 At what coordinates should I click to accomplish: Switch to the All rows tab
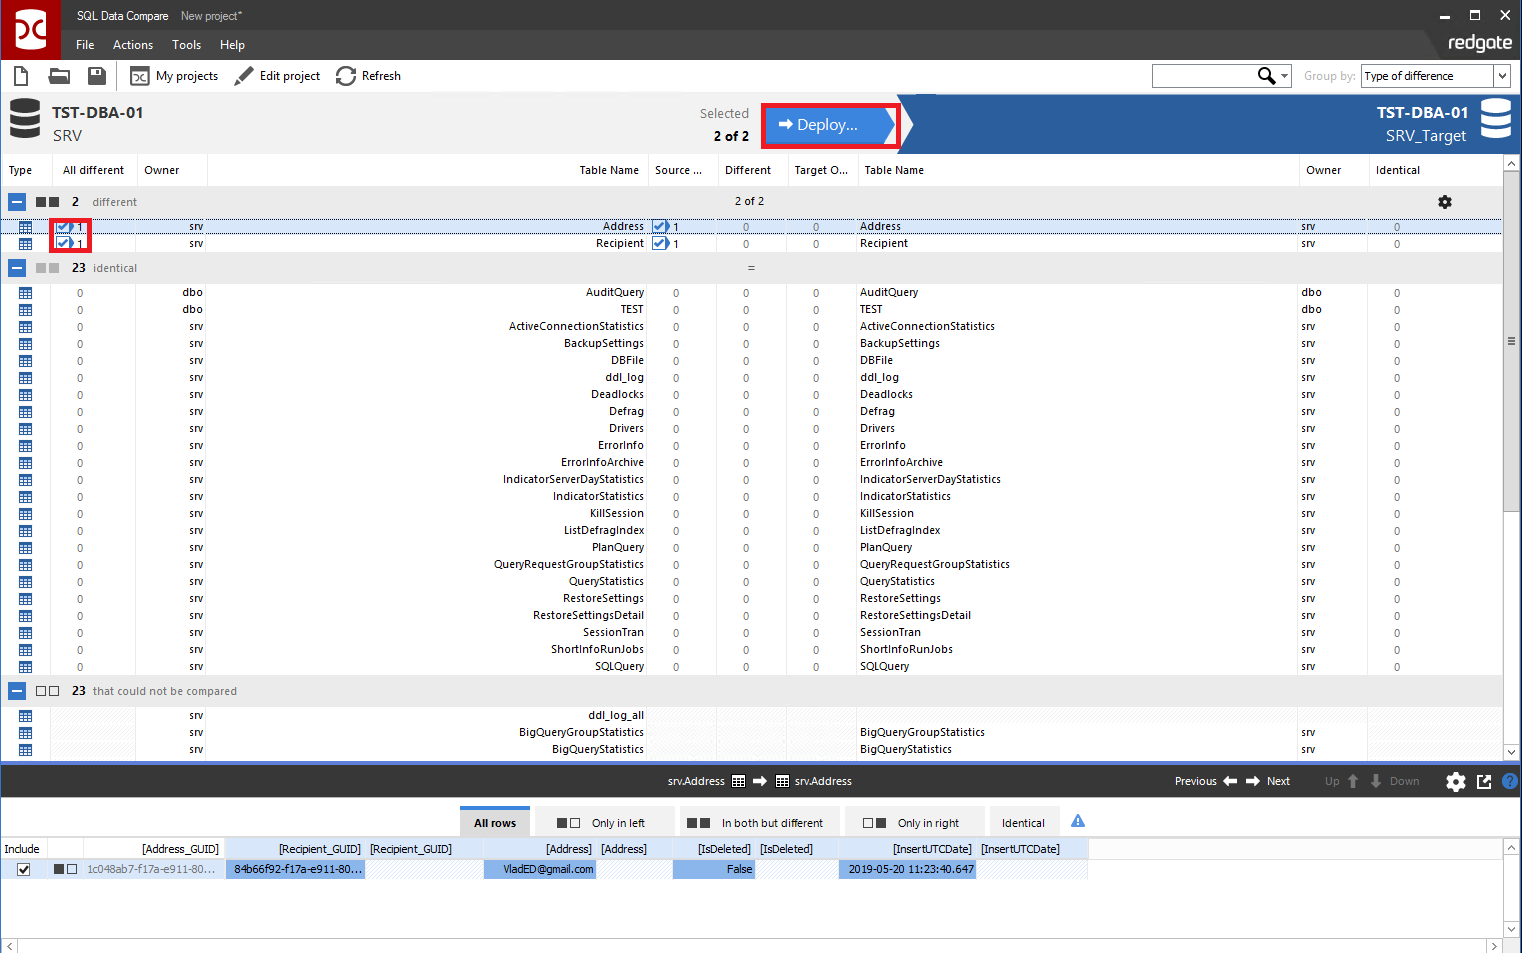(x=494, y=823)
